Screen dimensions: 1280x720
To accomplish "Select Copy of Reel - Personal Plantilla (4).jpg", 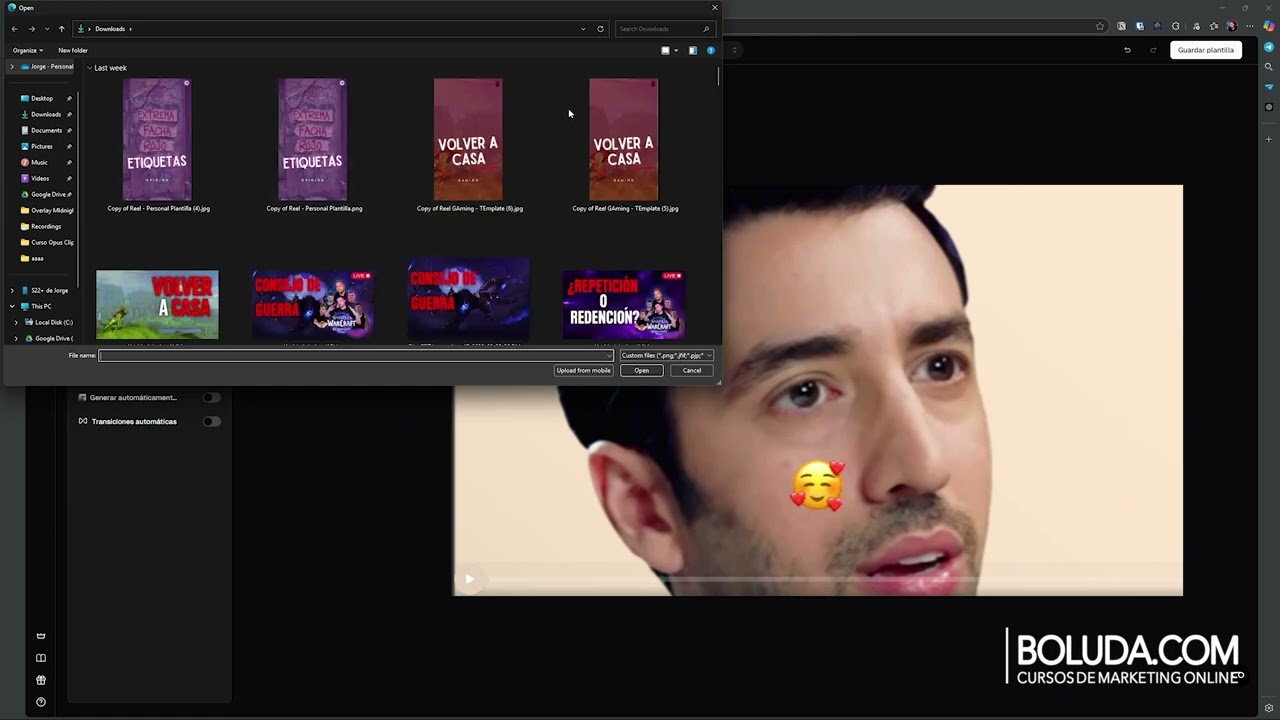I will (x=157, y=145).
